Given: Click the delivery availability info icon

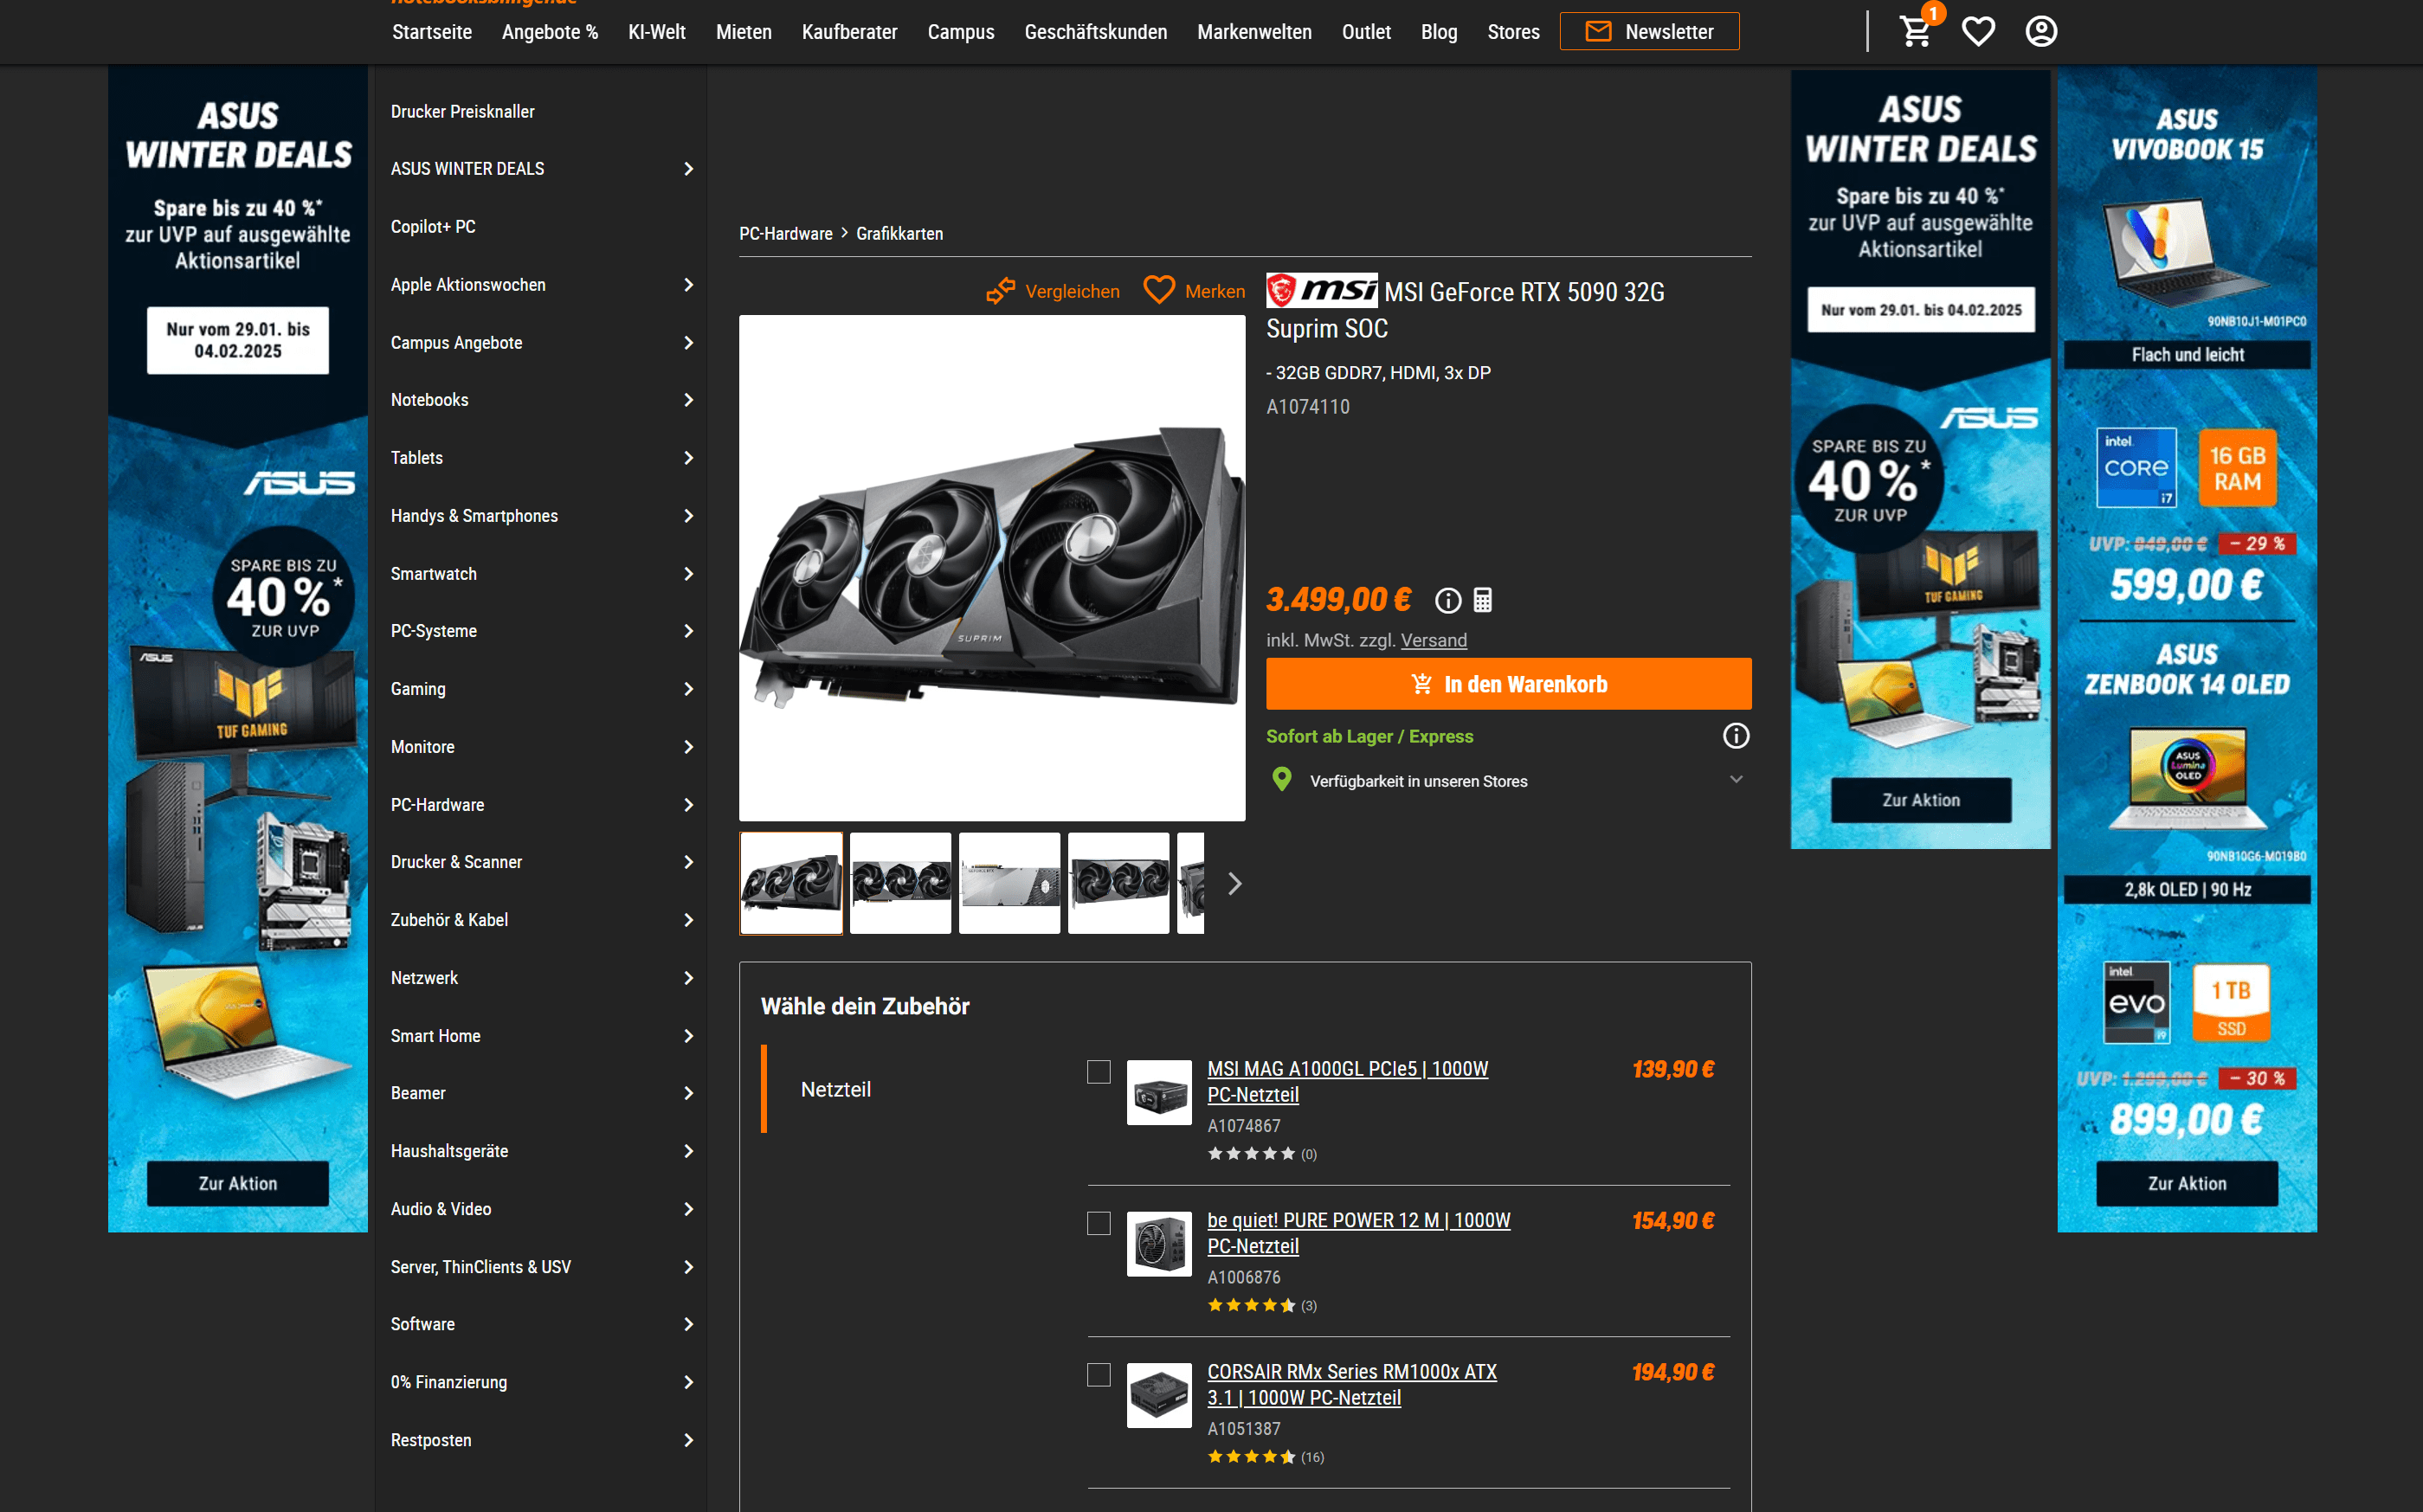Looking at the screenshot, I should tap(1736, 736).
